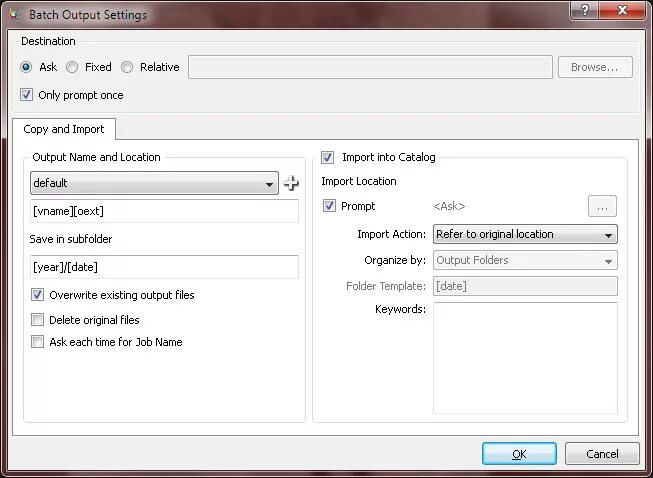
Task: Click the OK button
Action: [519, 453]
